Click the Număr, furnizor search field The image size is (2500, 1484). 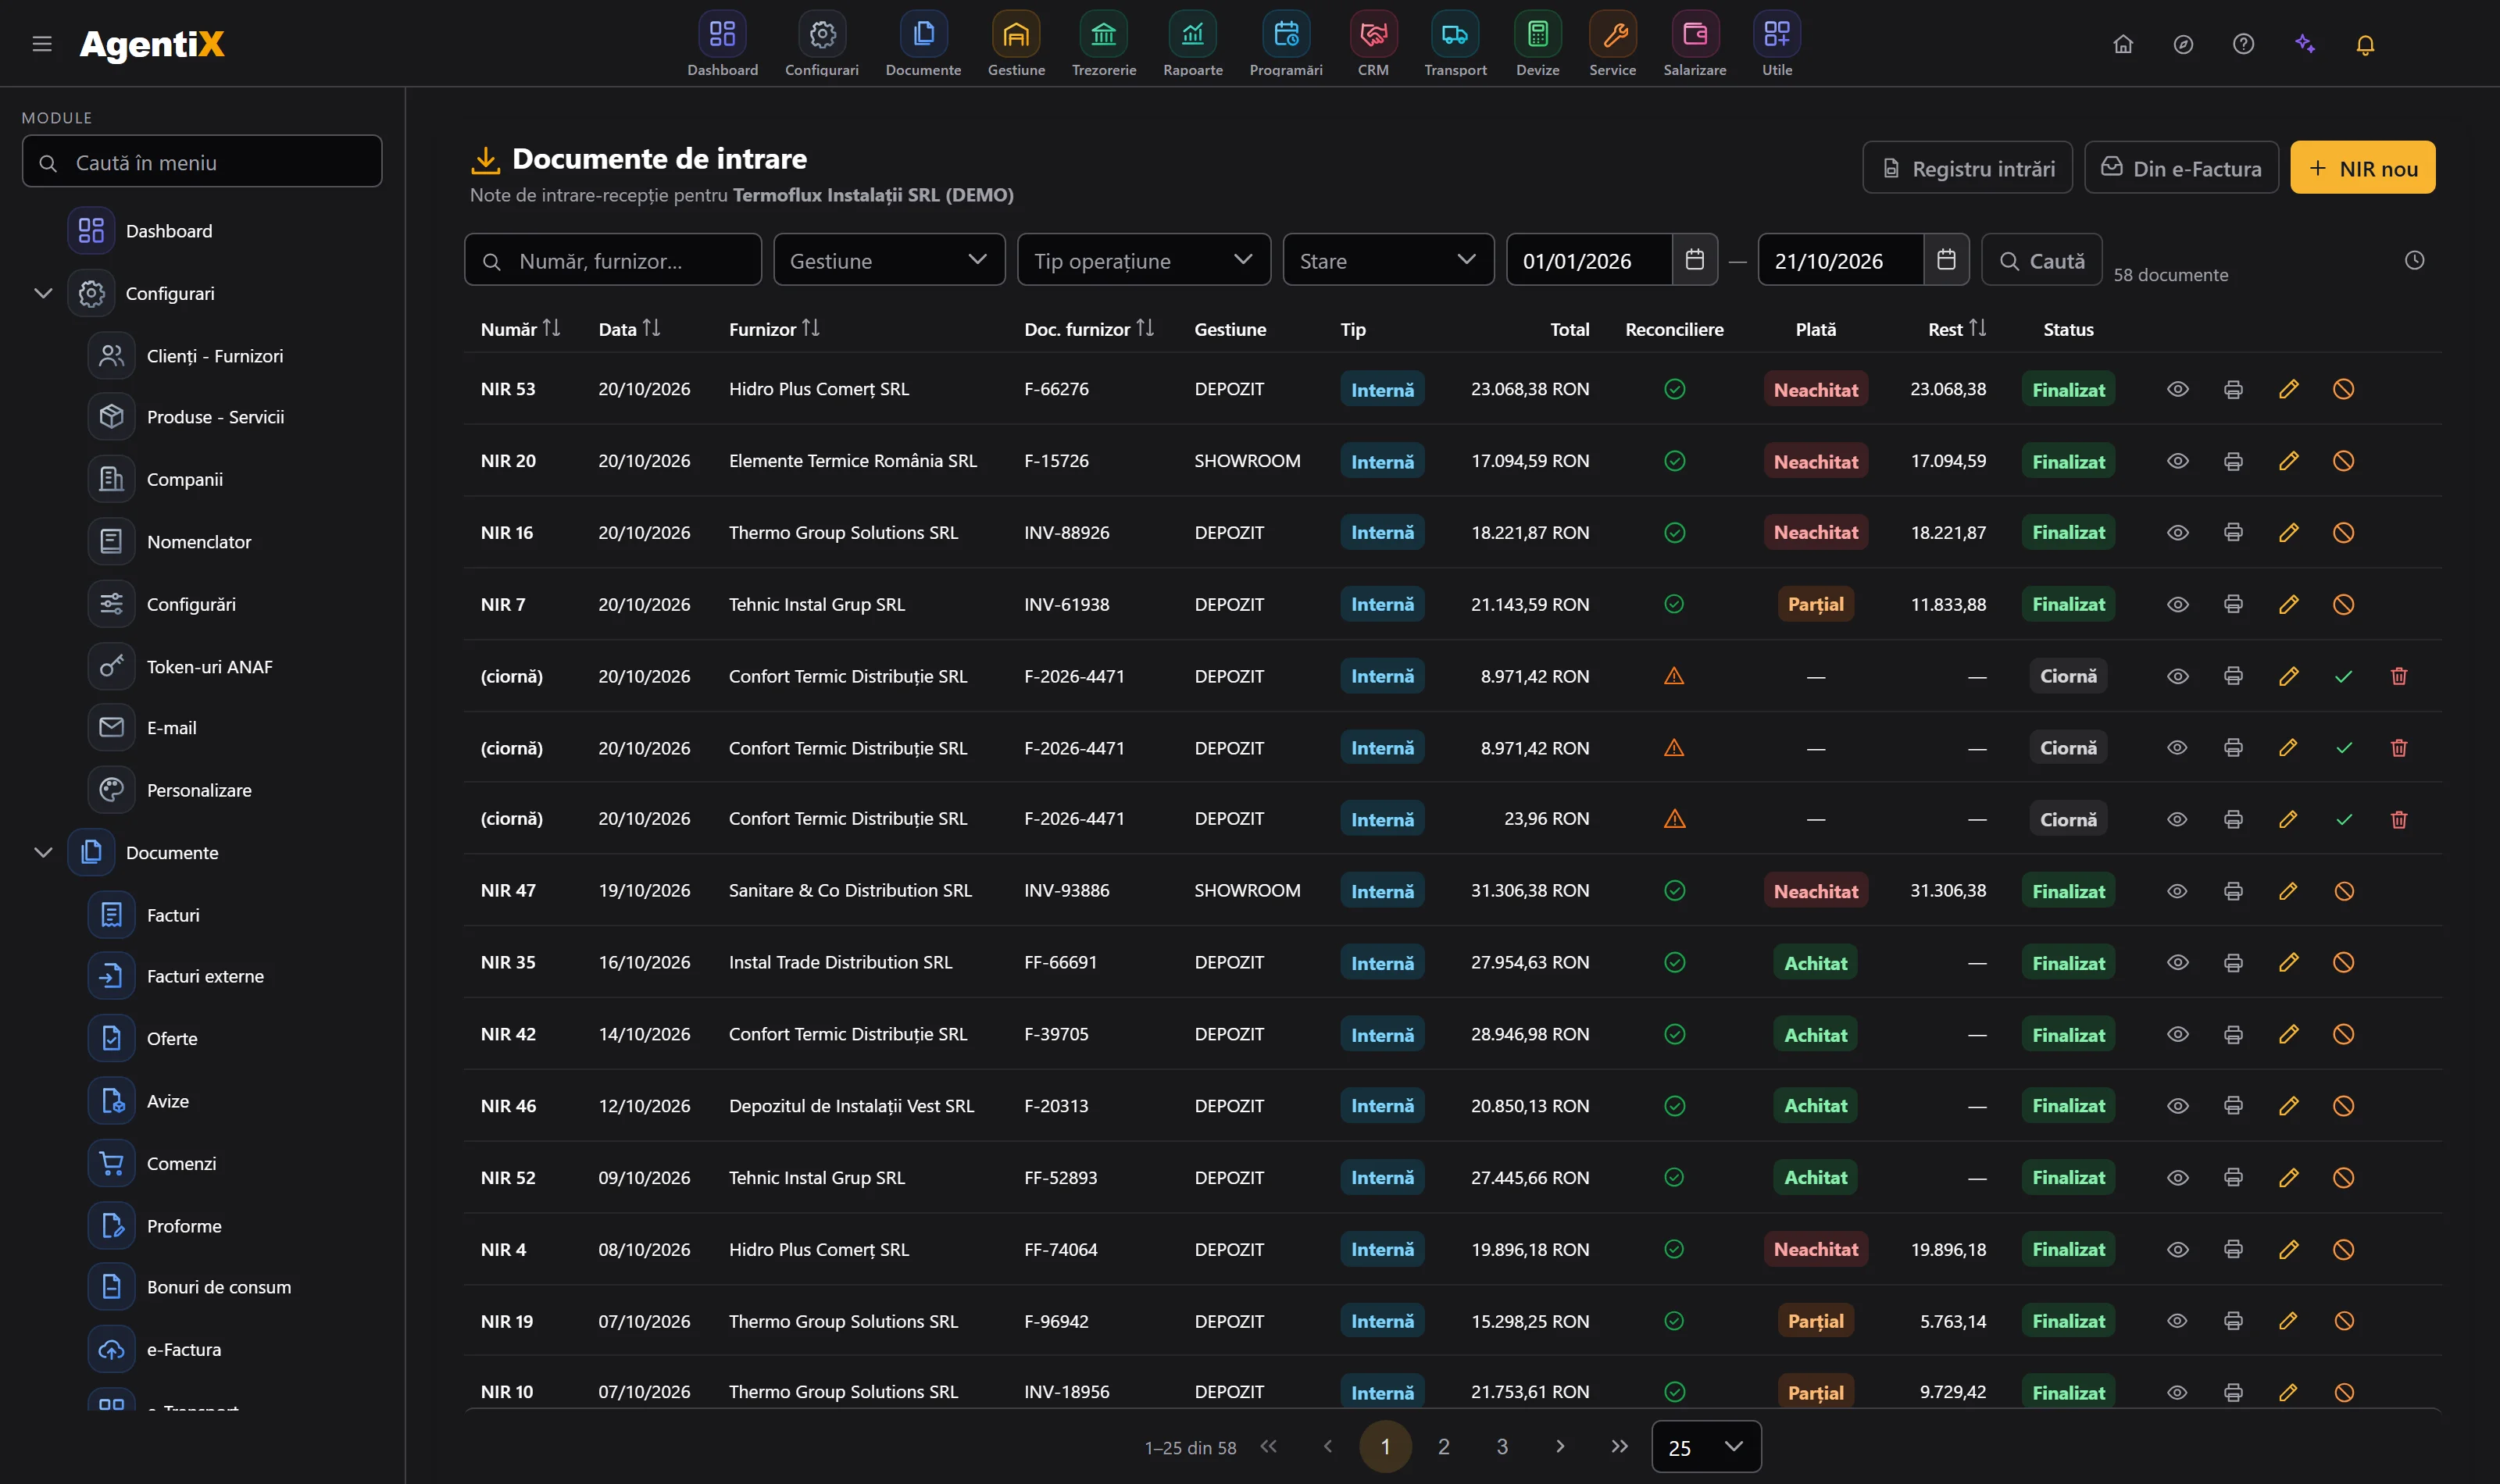pyautogui.click(x=613, y=260)
